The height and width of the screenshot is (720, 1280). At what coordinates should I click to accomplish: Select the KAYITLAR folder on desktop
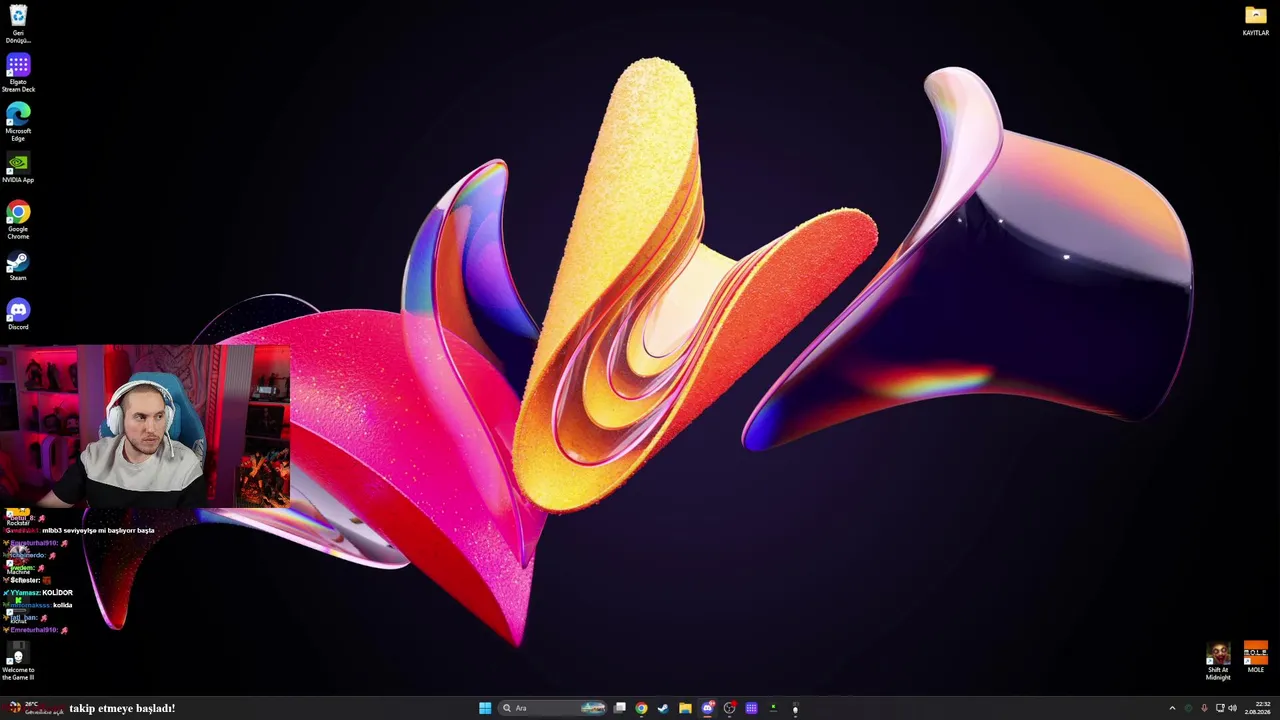tap(1256, 21)
